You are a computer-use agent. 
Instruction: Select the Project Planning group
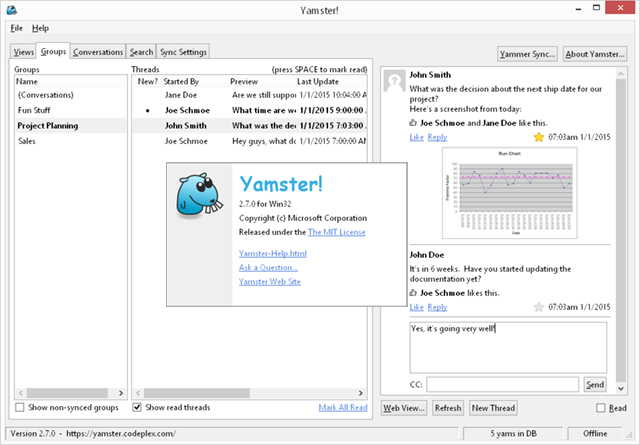coord(71,126)
